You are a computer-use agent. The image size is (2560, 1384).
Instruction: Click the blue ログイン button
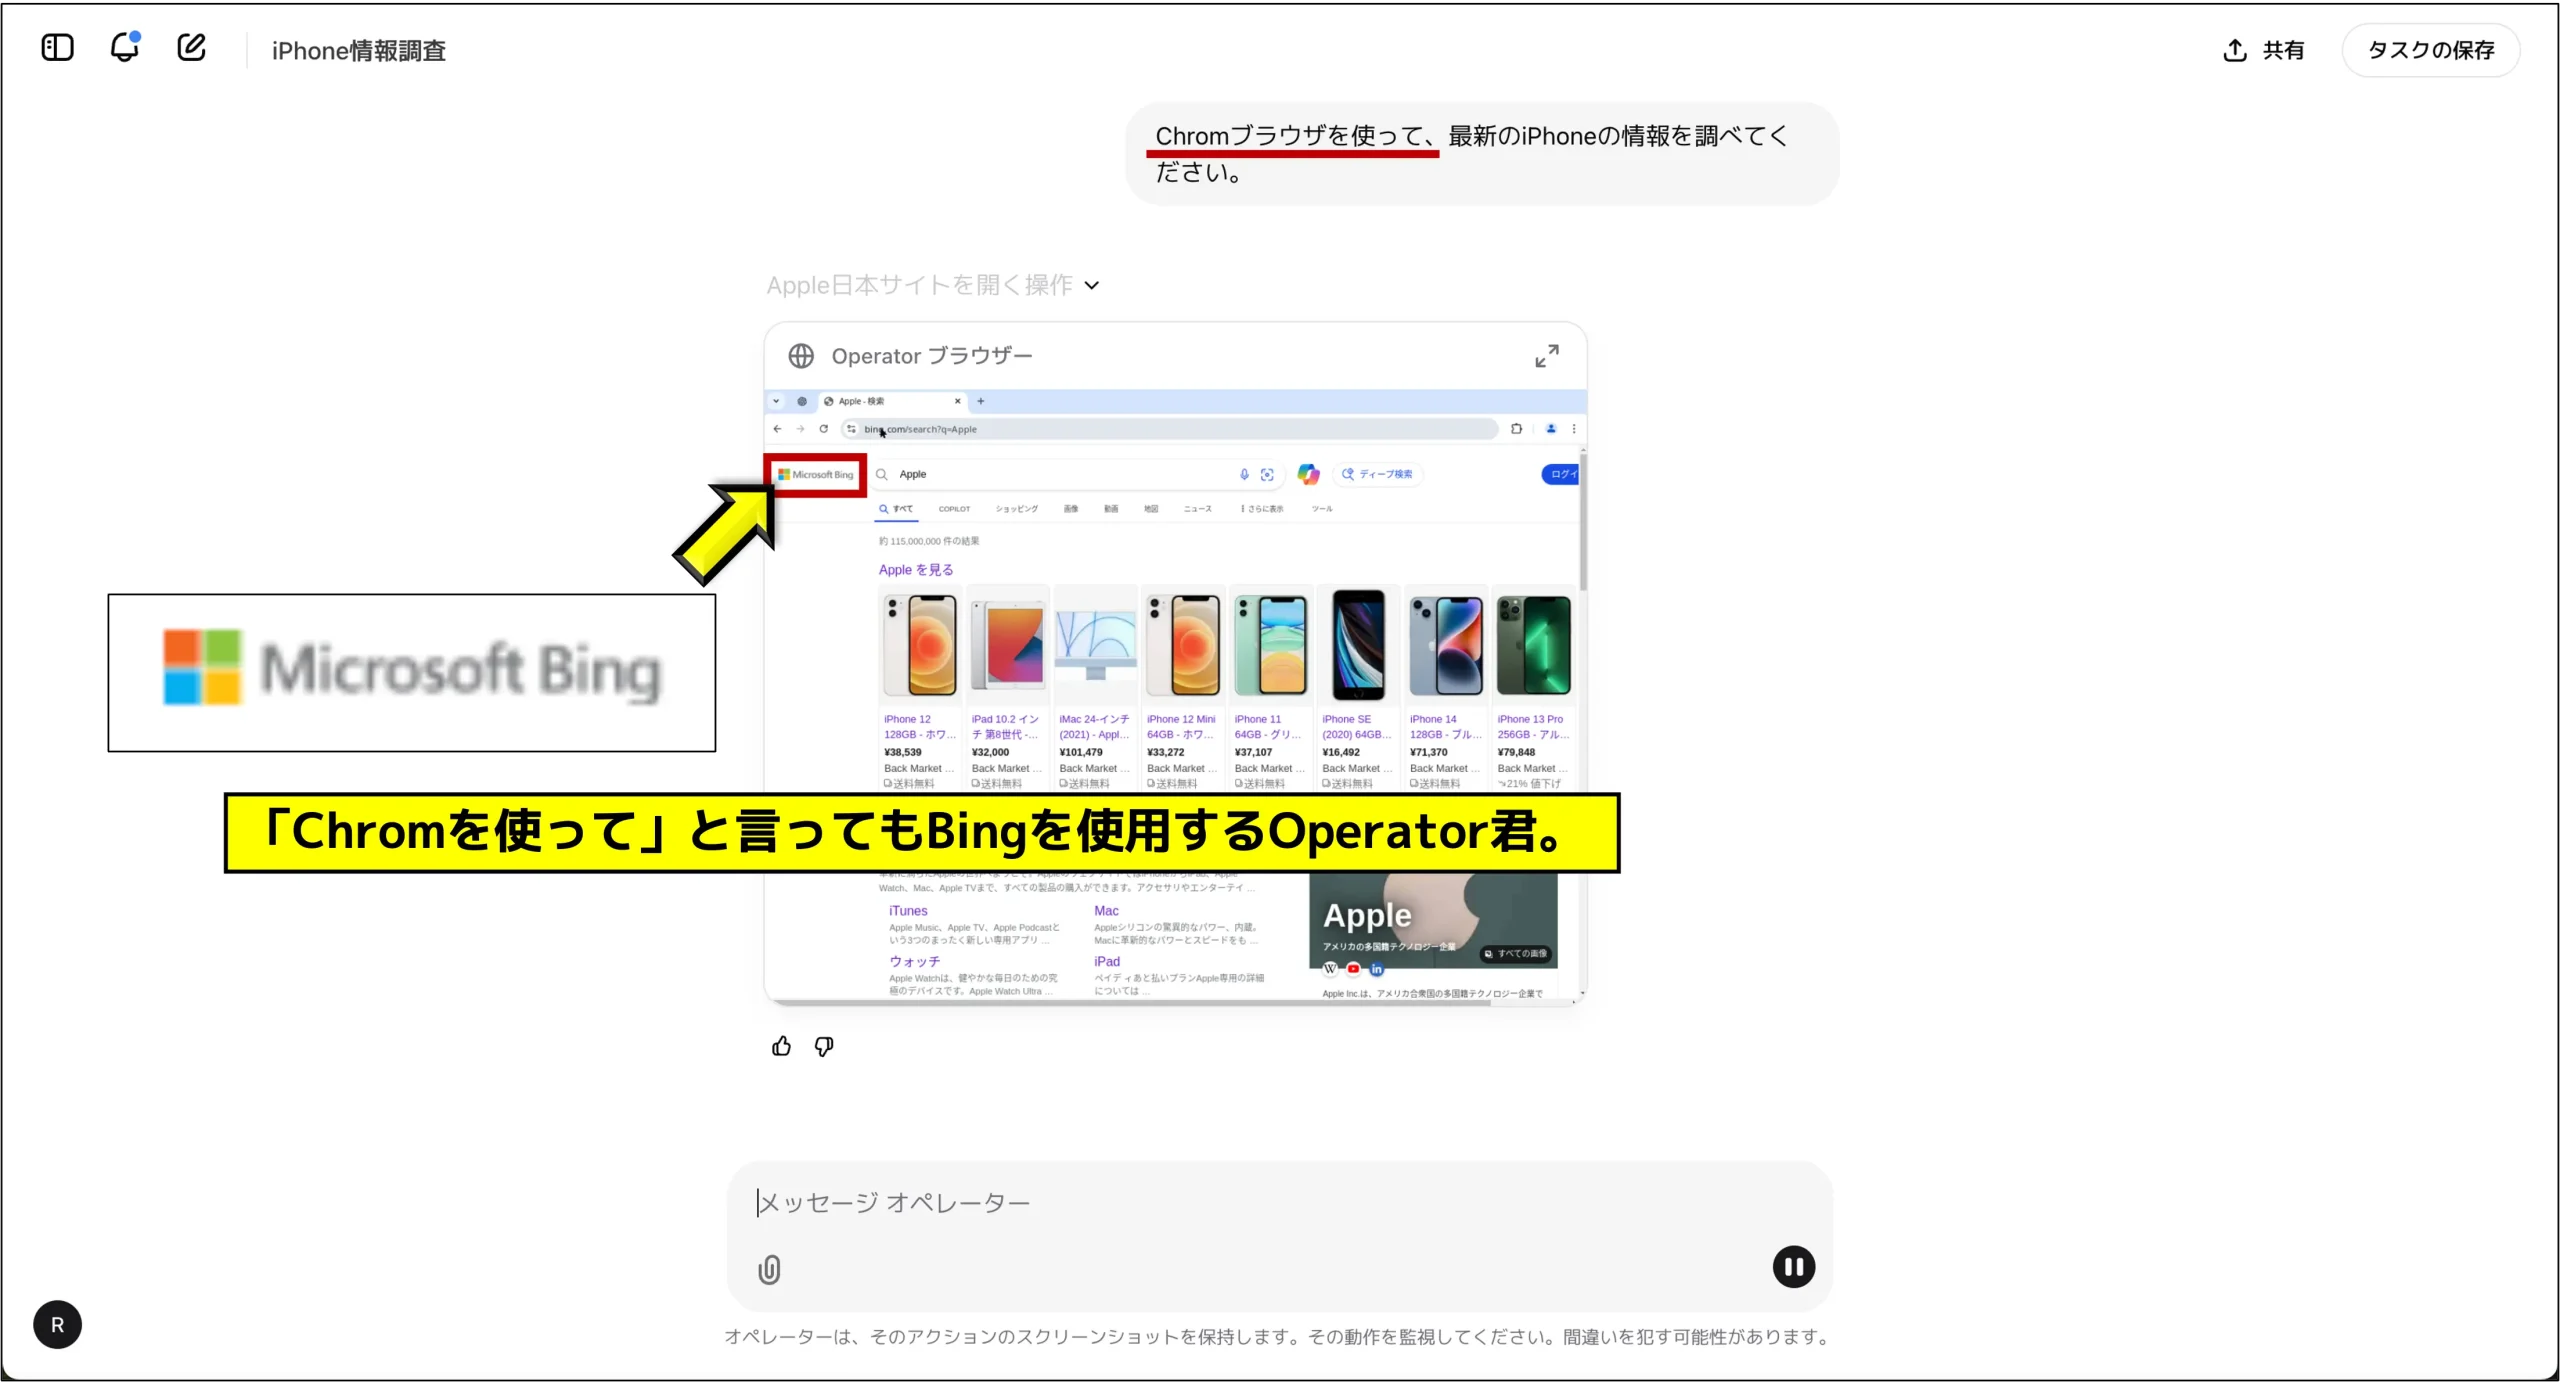1560,474
